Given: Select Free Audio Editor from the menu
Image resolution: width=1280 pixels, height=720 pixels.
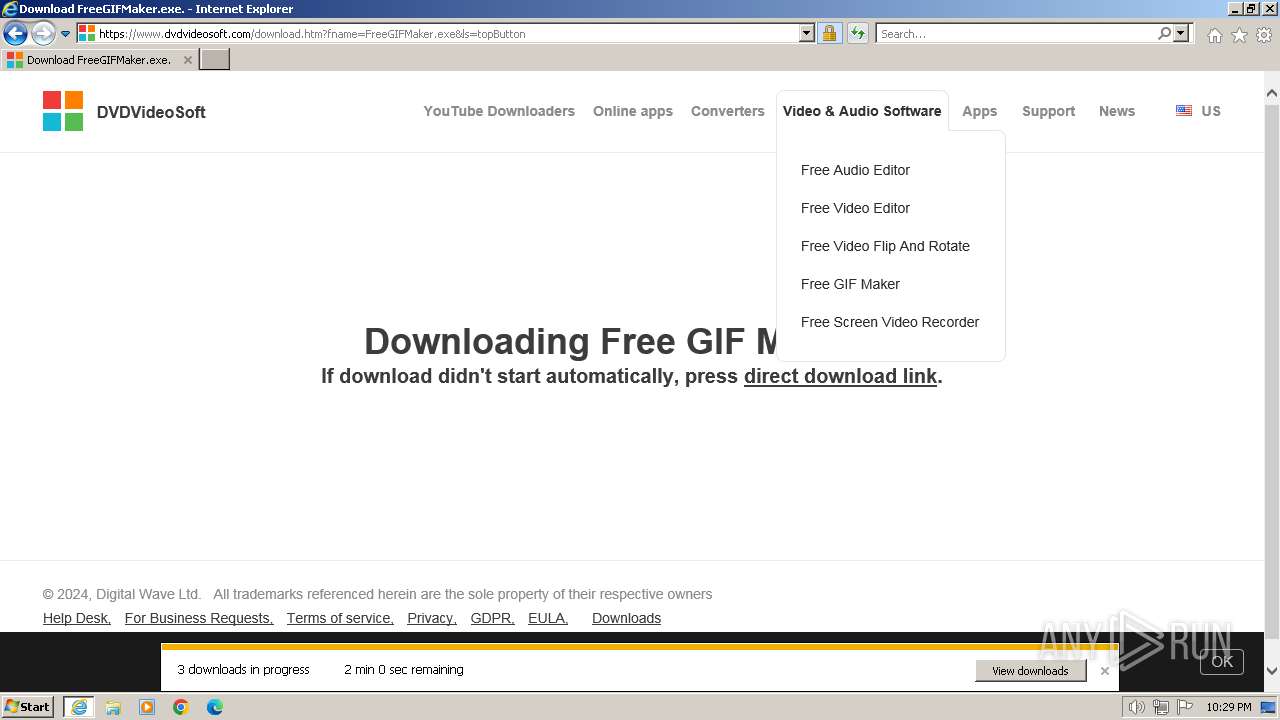Looking at the screenshot, I should pyautogui.click(x=855, y=170).
